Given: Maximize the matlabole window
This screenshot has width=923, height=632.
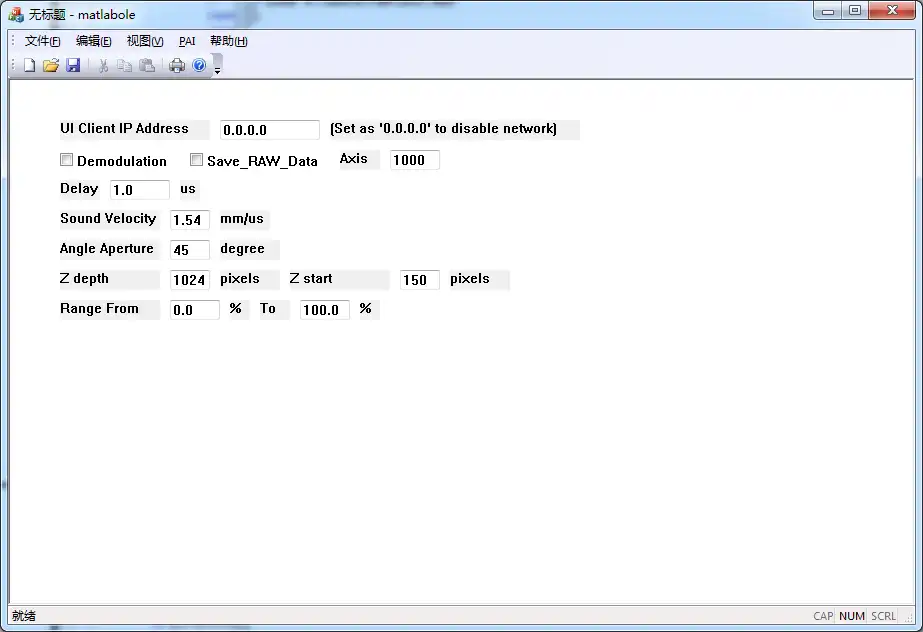Looking at the screenshot, I should (855, 11).
